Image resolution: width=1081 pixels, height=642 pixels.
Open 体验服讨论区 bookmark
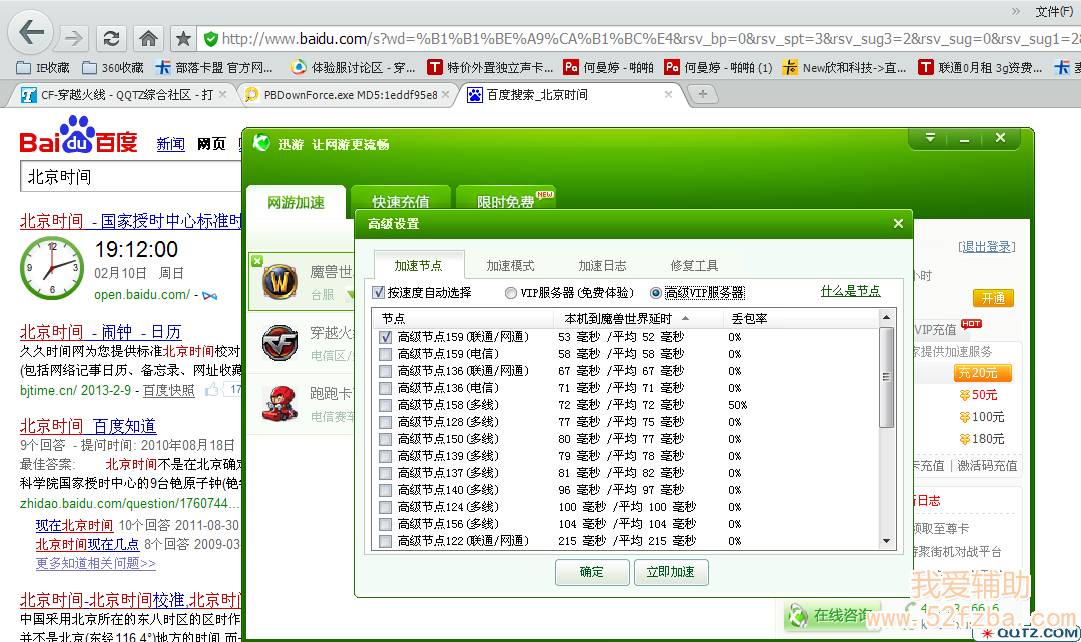(x=353, y=68)
